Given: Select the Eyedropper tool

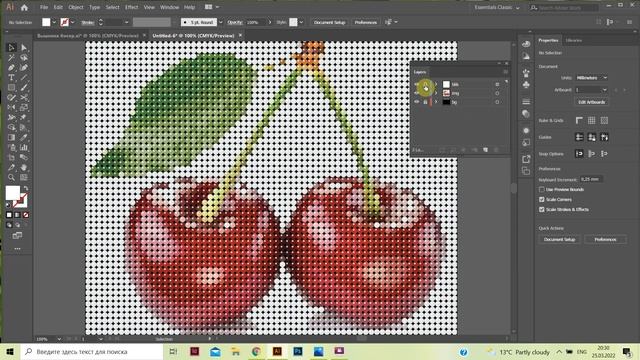Looking at the screenshot, I should [x=24, y=138].
